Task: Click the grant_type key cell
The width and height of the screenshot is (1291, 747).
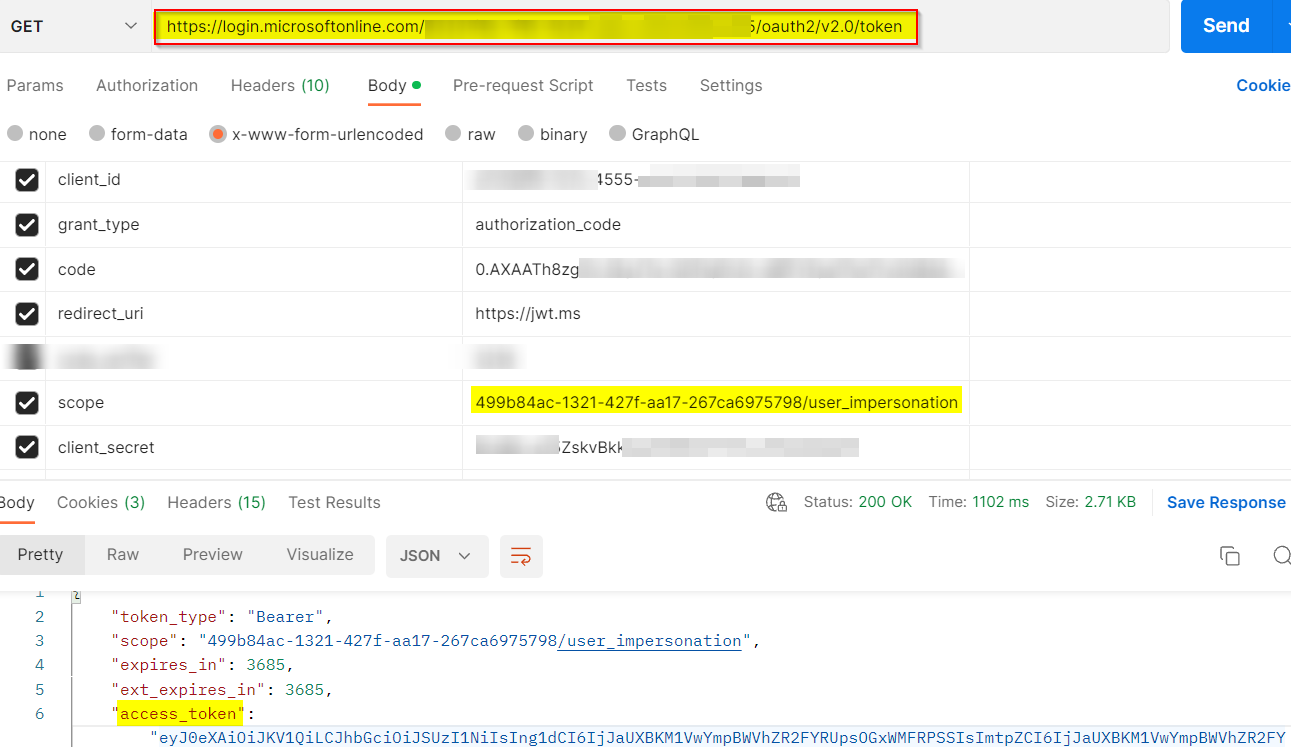Action: coord(254,225)
